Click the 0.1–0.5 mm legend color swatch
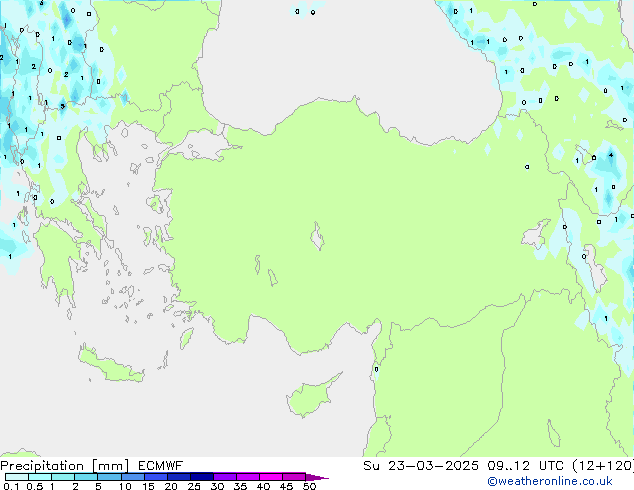 [x=17, y=477]
